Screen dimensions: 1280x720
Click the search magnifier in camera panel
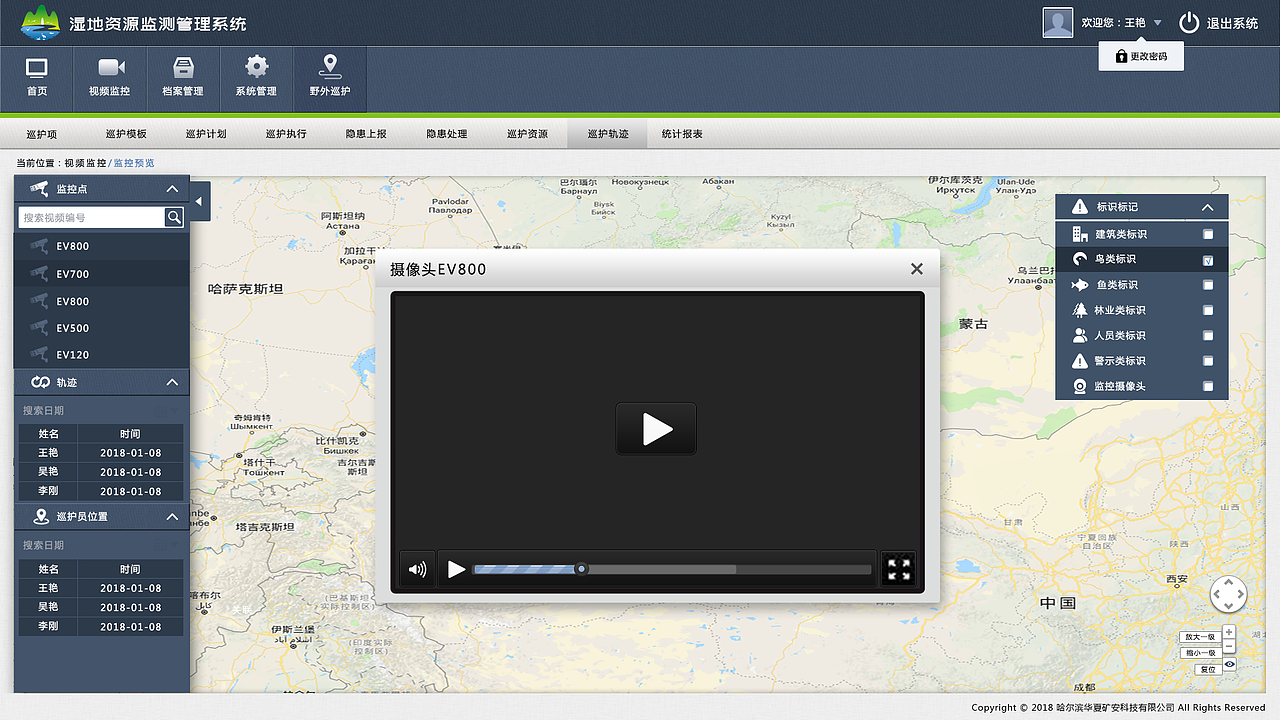point(174,217)
